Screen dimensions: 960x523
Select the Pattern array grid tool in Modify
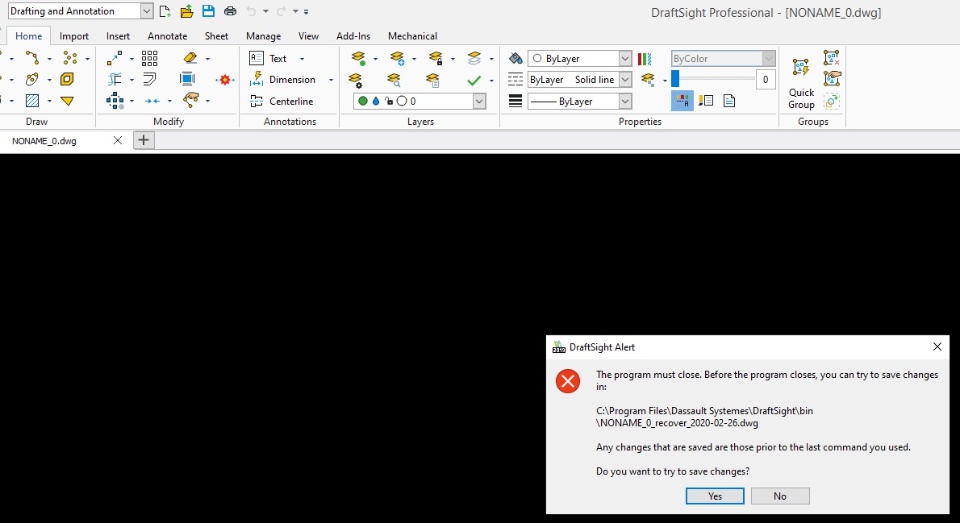[149, 58]
